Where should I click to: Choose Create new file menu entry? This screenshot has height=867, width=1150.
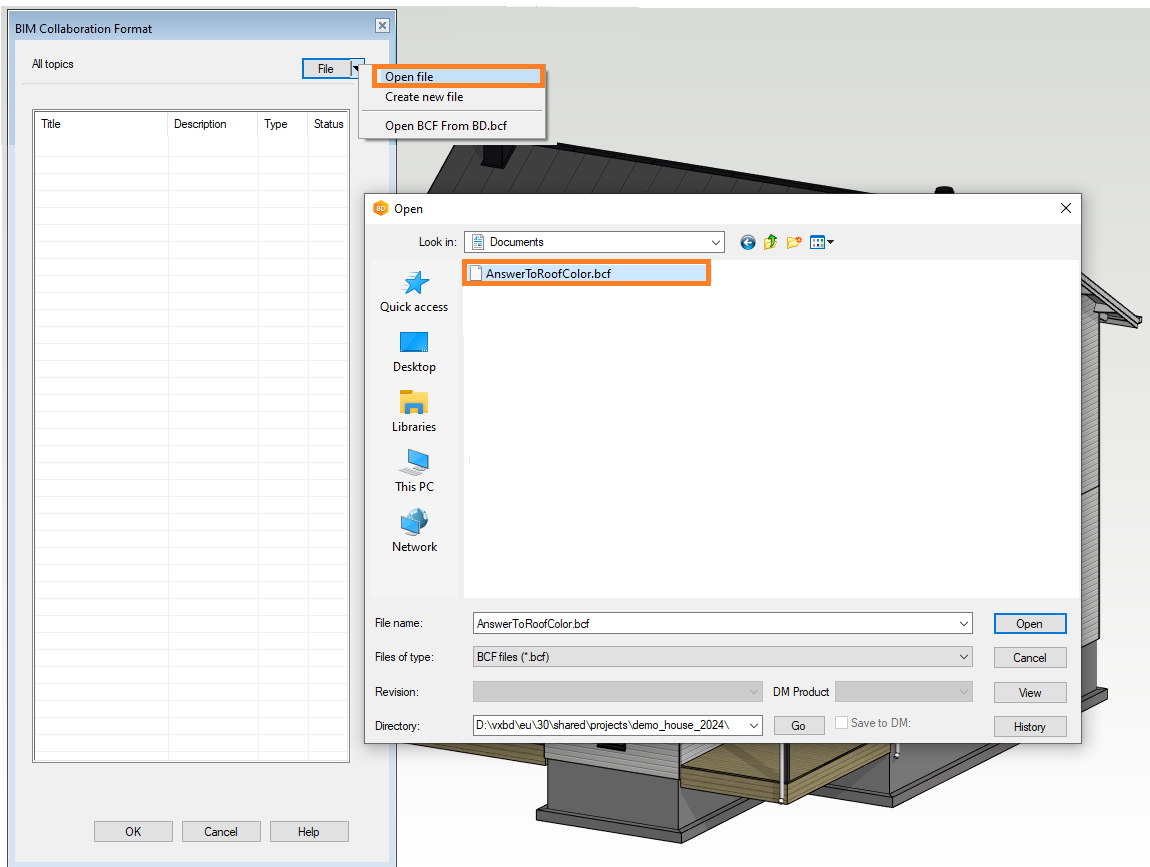424,97
